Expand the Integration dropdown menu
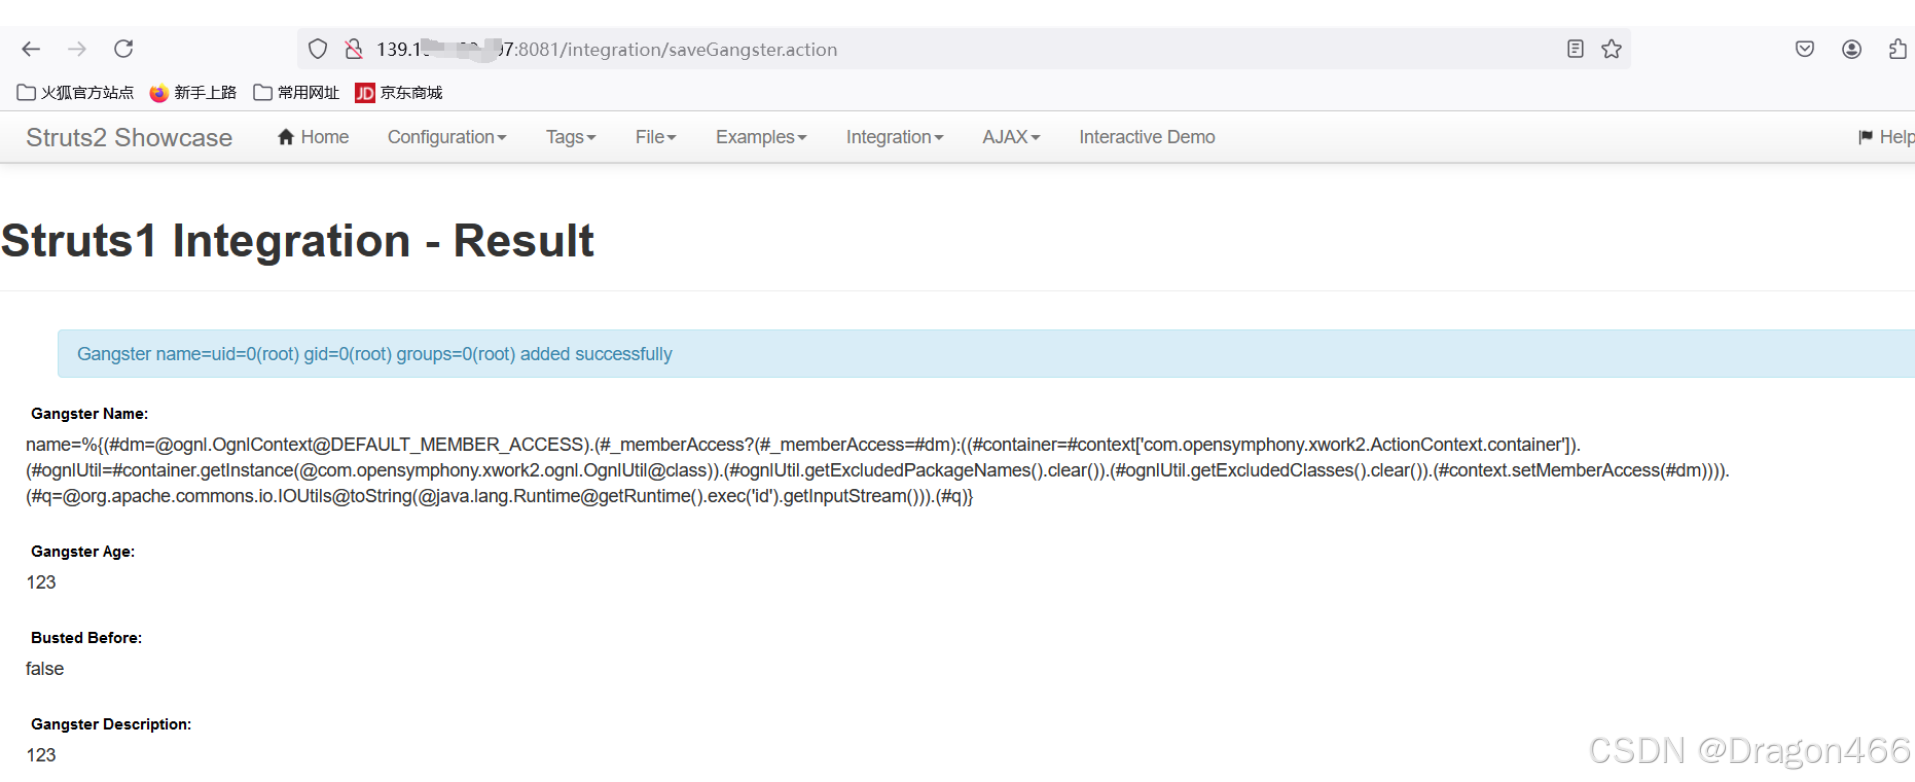 point(895,137)
